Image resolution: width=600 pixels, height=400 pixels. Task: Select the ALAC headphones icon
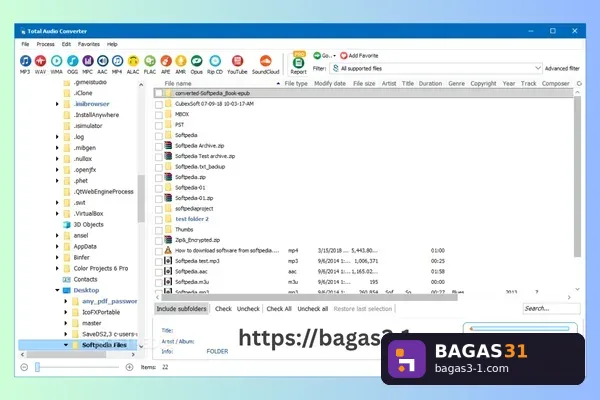(x=133, y=61)
